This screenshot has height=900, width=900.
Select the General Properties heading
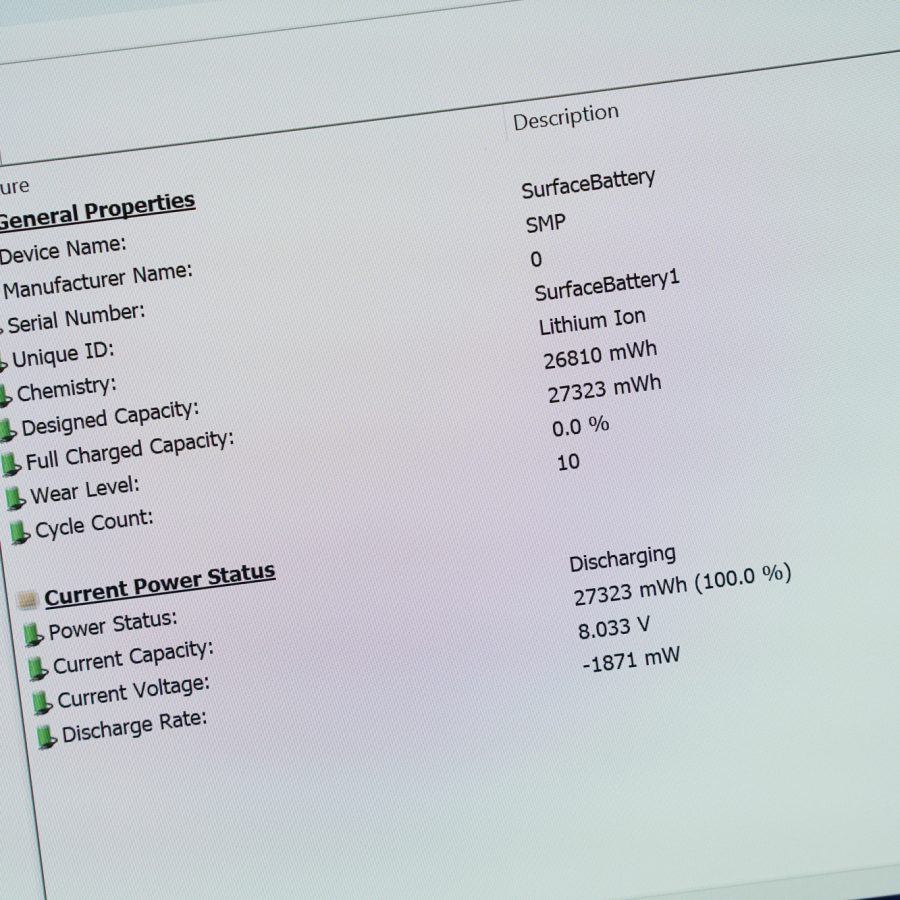pyautogui.click(x=96, y=211)
